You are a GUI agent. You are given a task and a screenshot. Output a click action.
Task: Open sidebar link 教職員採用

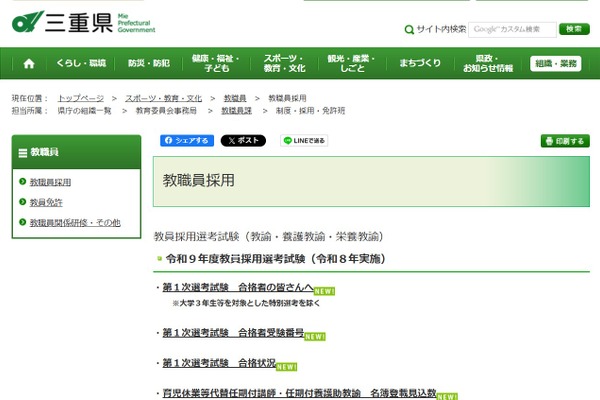click(x=50, y=182)
